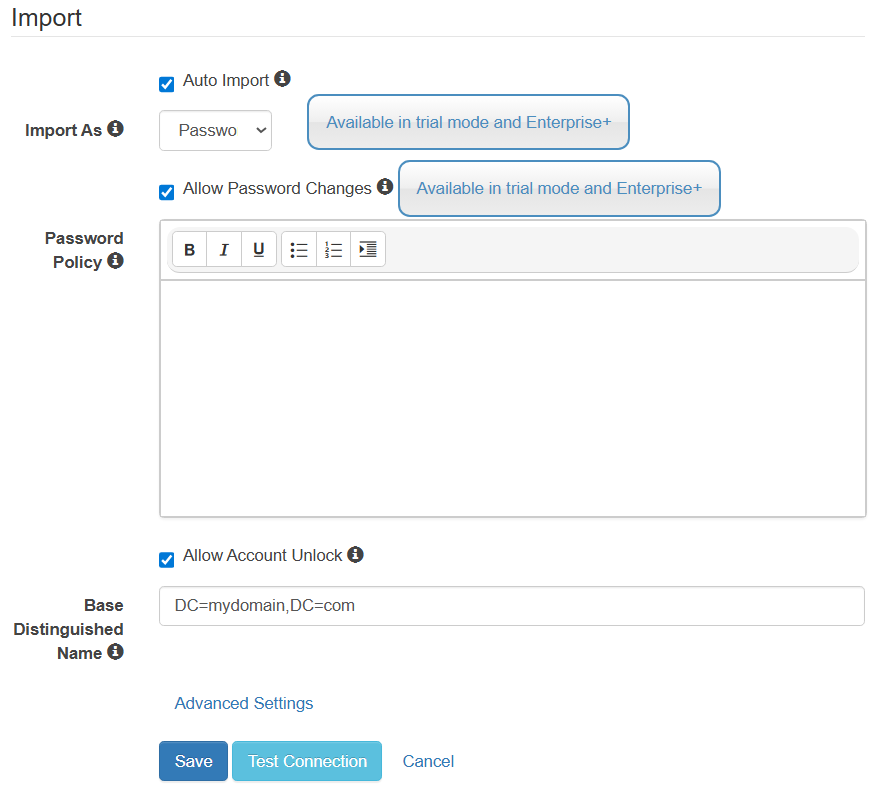
Task: Click the Save button
Action: point(193,761)
